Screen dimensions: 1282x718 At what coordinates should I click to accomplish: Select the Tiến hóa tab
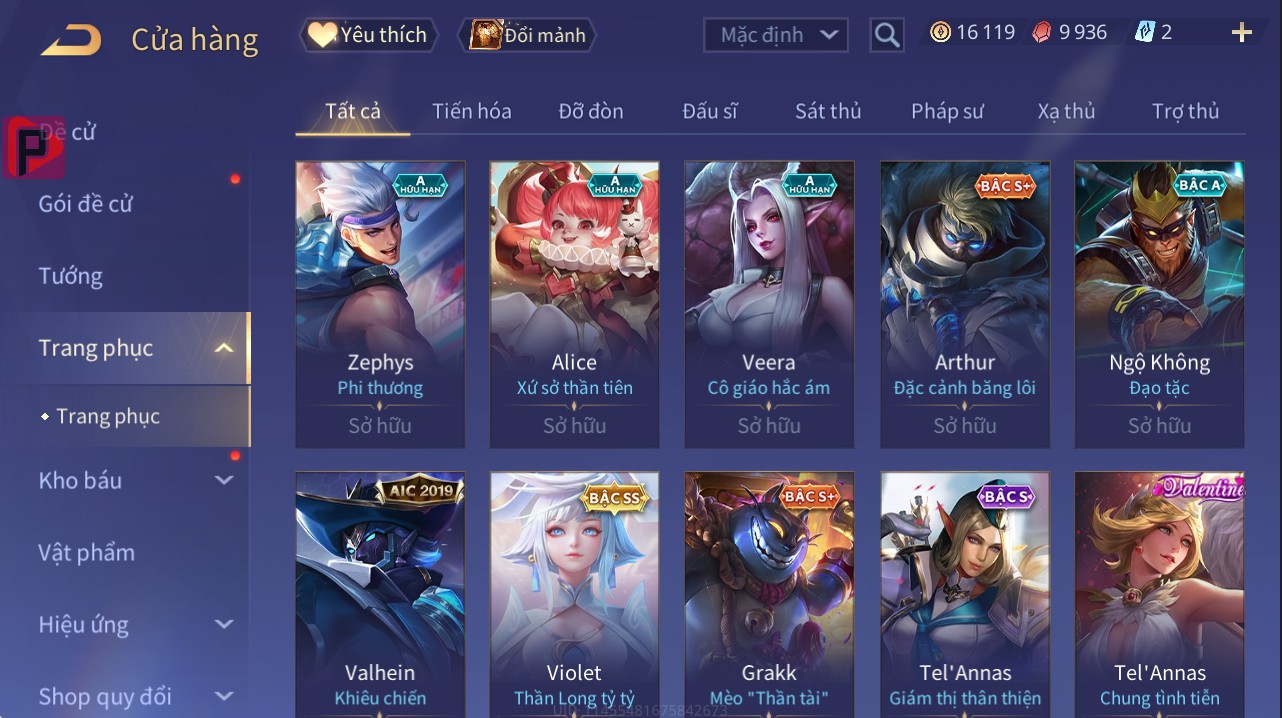[x=471, y=111]
